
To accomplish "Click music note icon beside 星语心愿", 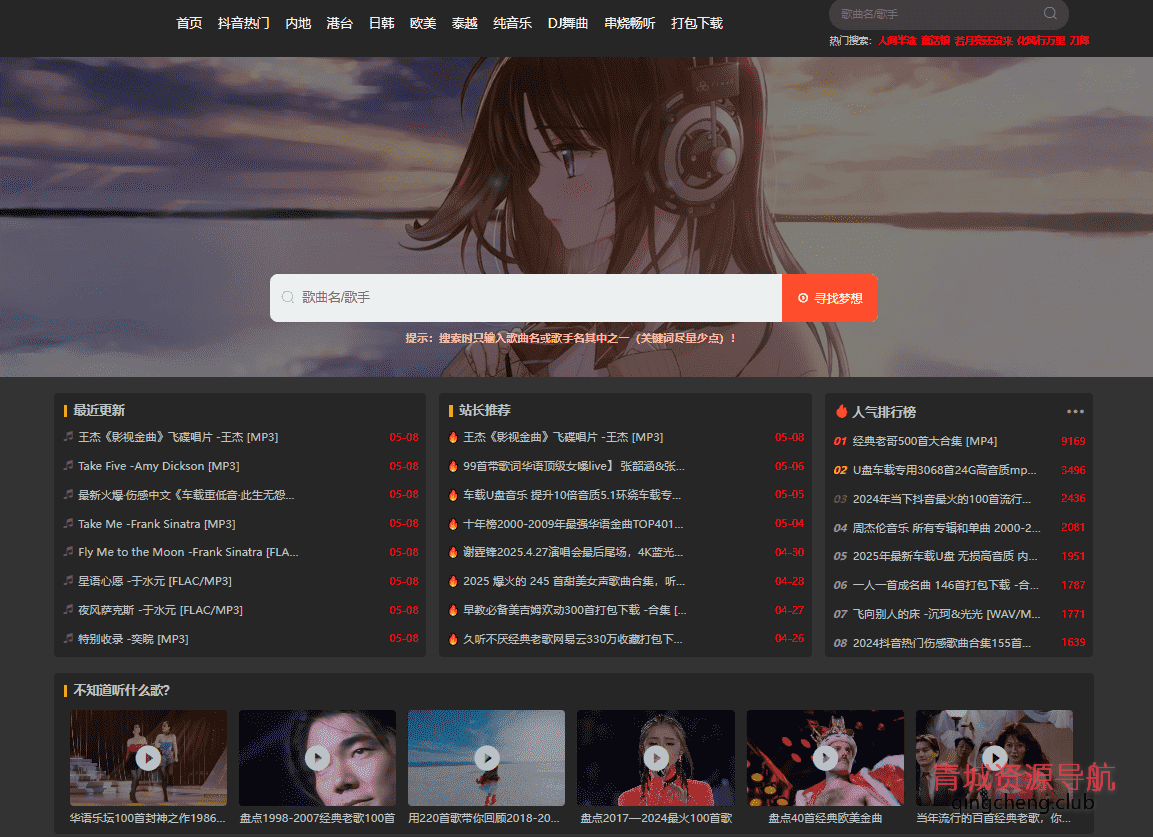I will pyautogui.click(x=68, y=581).
